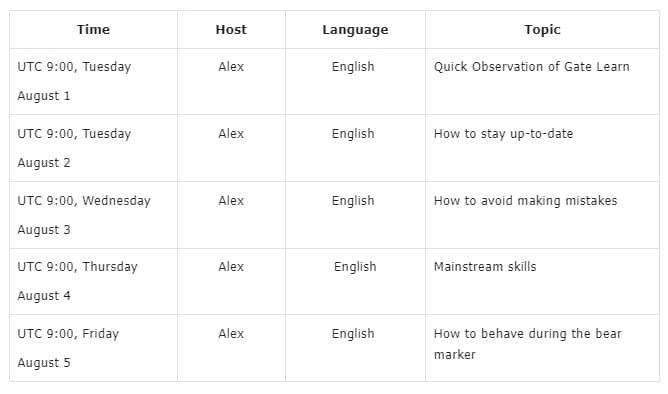Viewport: 668px width, 394px height.
Task: Click the Topic column header
Action: click(x=542, y=30)
